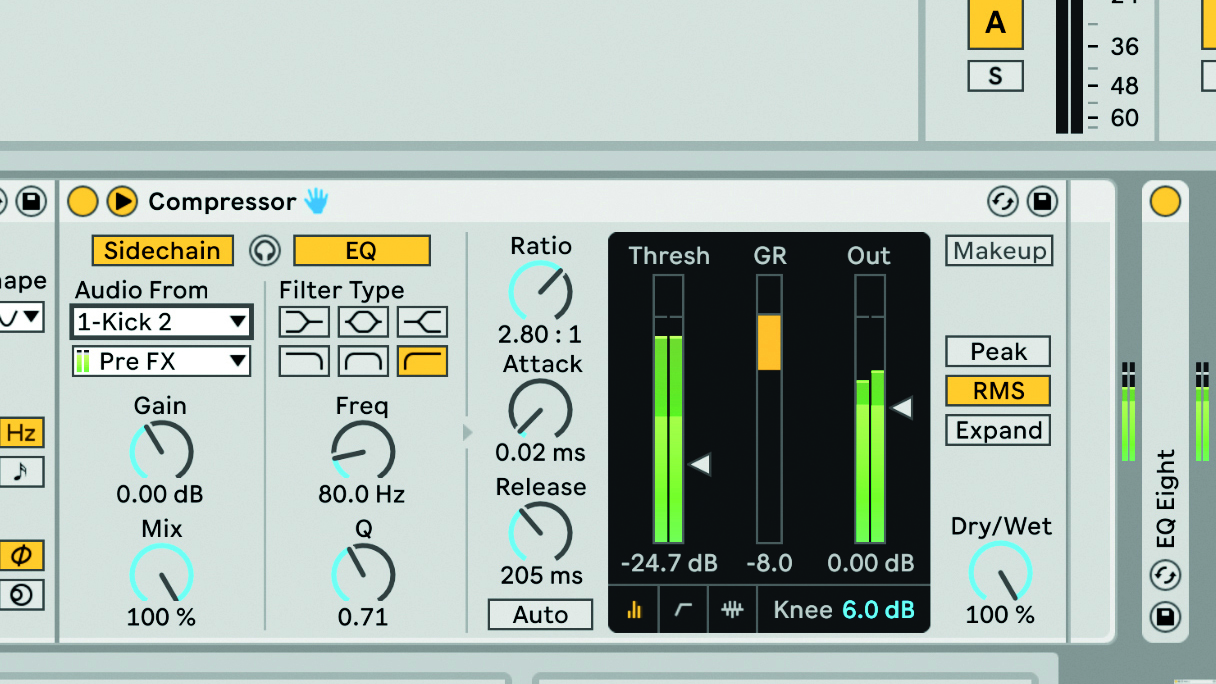This screenshot has height=684, width=1216.
Task: Click the Compressor device title
Action: 222,202
